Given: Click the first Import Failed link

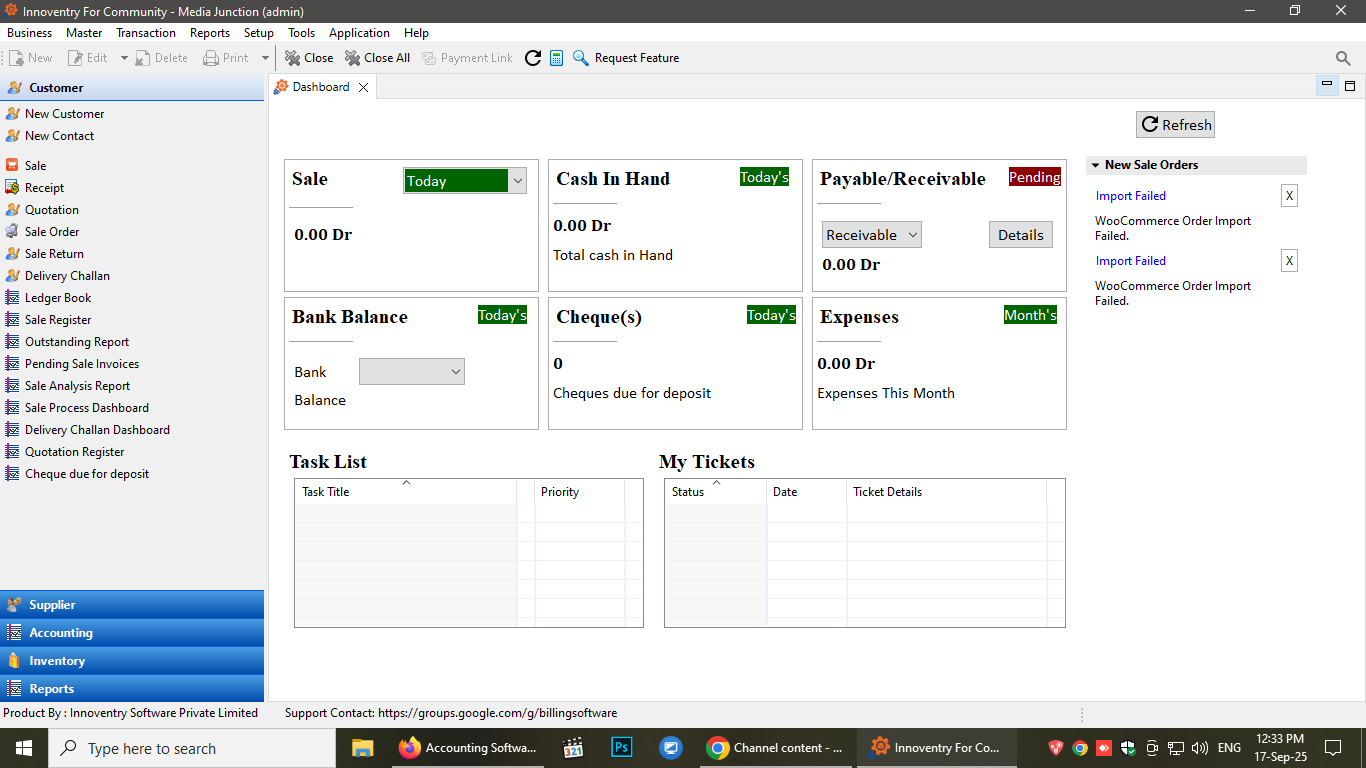Looking at the screenshot, I should (x=1130, y=196).
